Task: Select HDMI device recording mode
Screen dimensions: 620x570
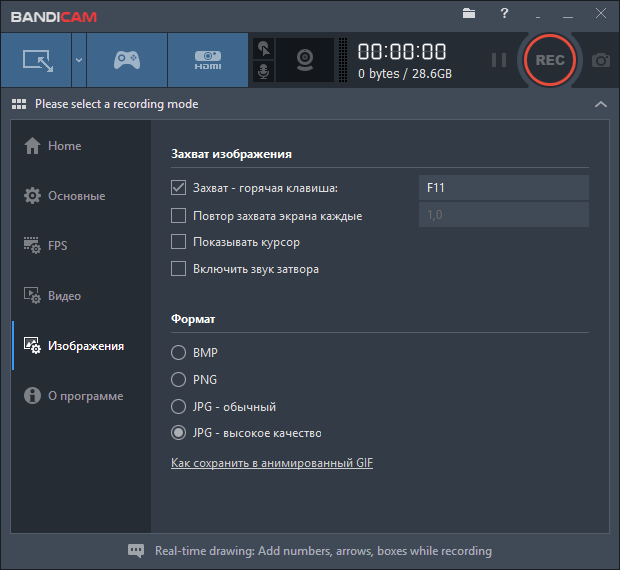Action: [x=207, y=60]
